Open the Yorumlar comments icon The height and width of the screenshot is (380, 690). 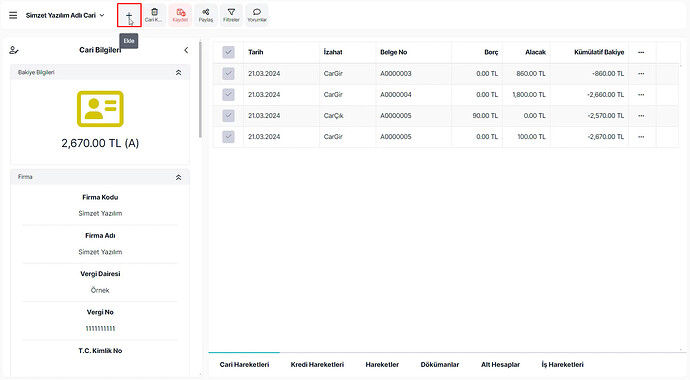tap(257, 15)
